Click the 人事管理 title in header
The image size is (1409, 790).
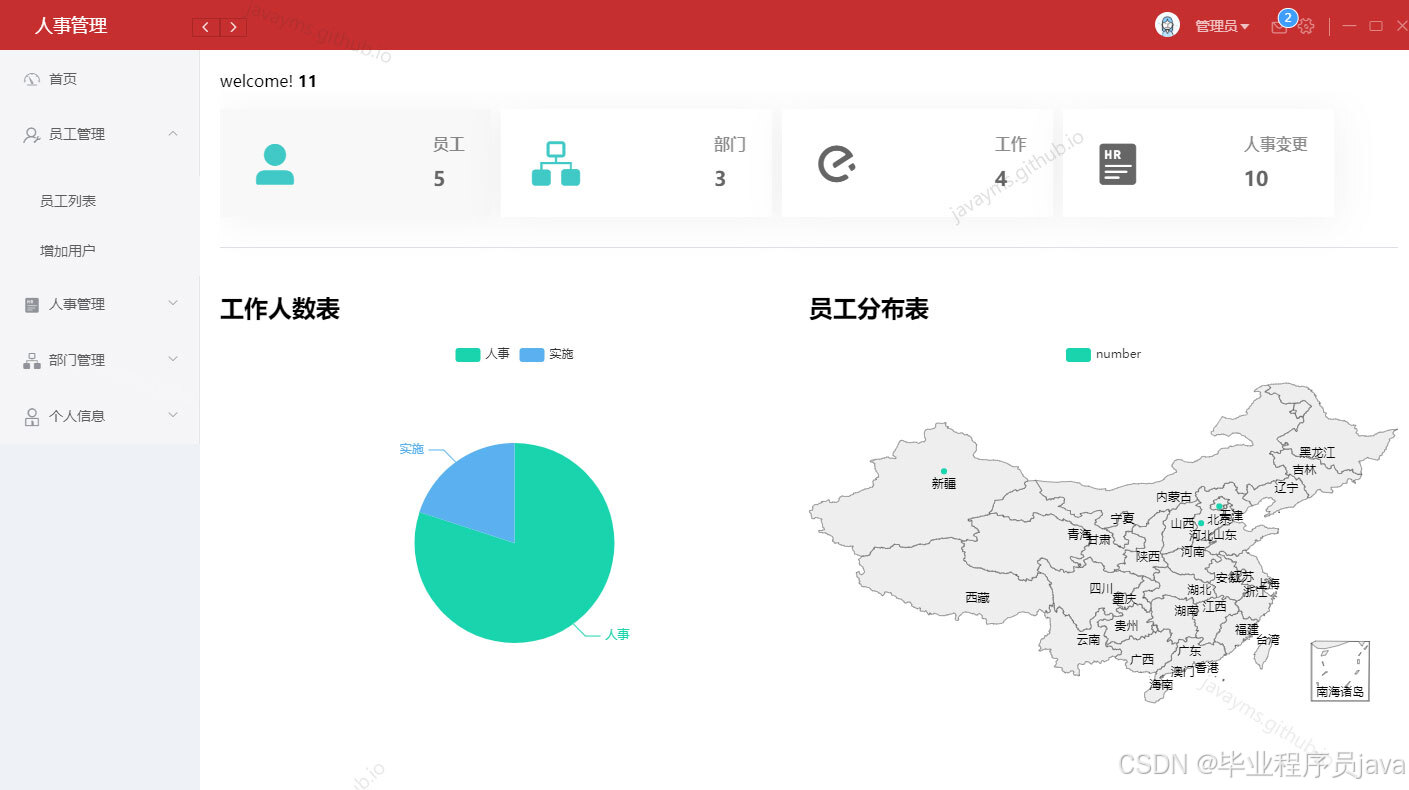(x=71, y=26)
